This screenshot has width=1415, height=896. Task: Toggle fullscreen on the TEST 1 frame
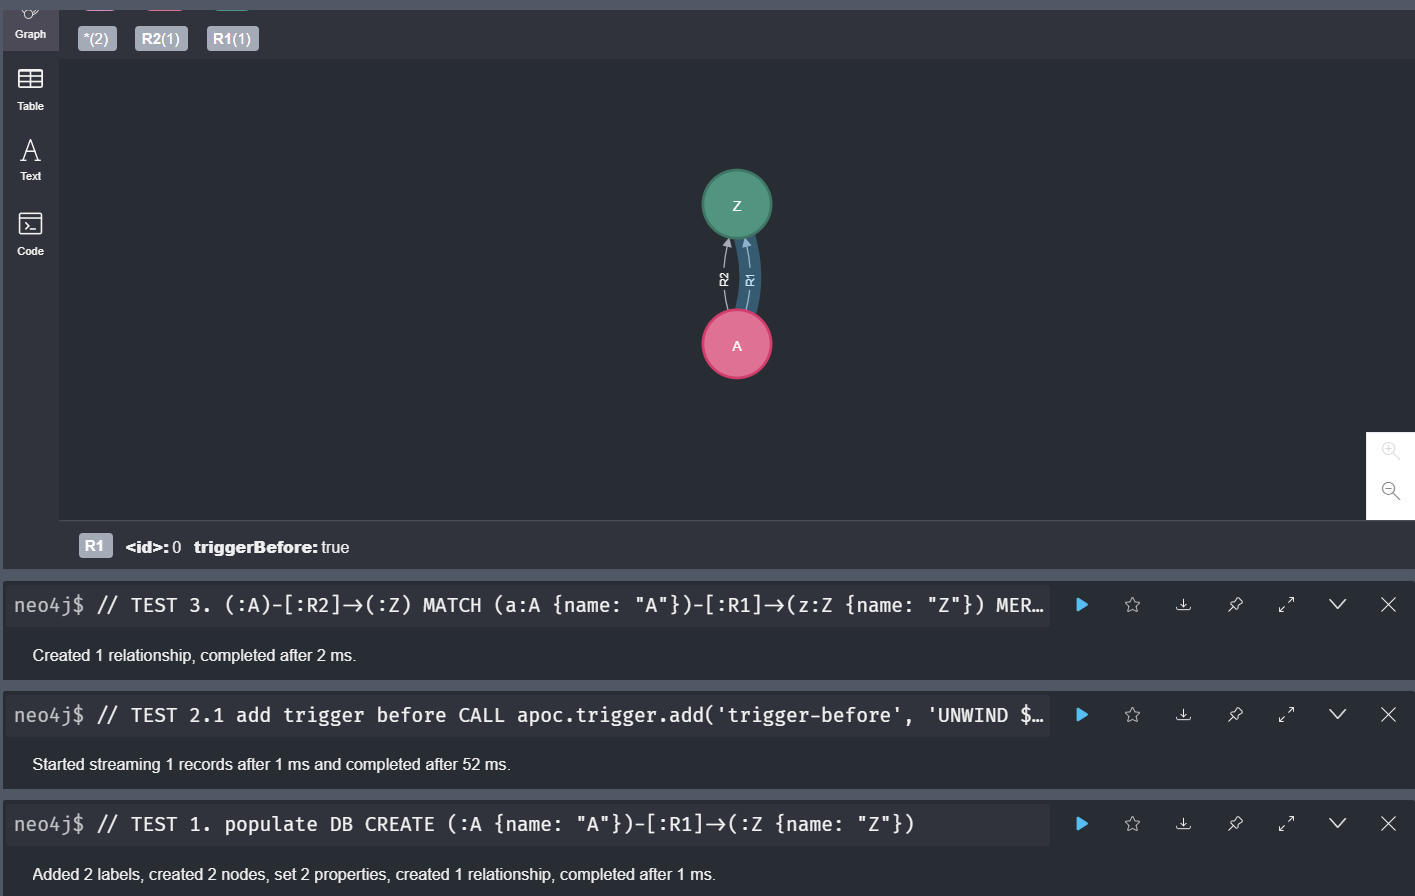1286,823
